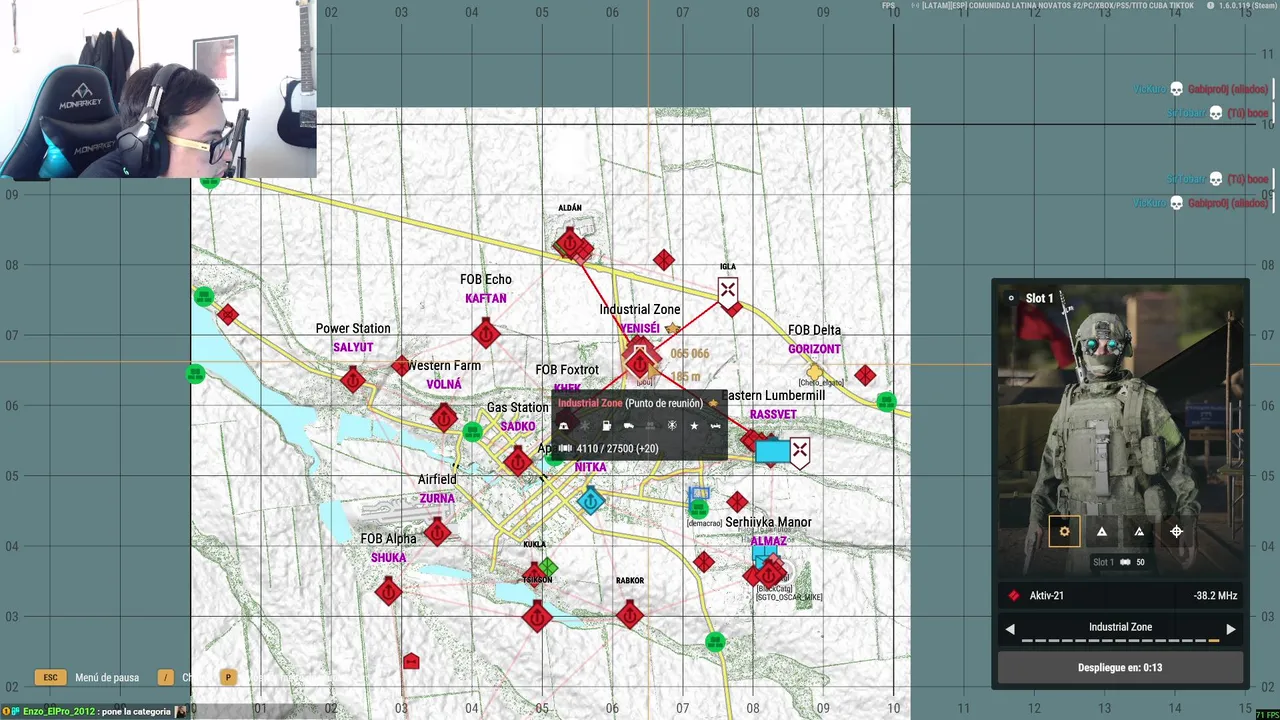Click the 4110 / 27500 supplies readout

(x=609, y=449)
